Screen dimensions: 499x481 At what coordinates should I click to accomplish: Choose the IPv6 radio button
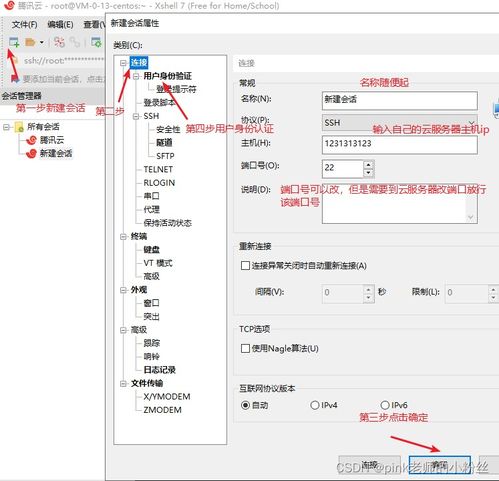point(385,405)
